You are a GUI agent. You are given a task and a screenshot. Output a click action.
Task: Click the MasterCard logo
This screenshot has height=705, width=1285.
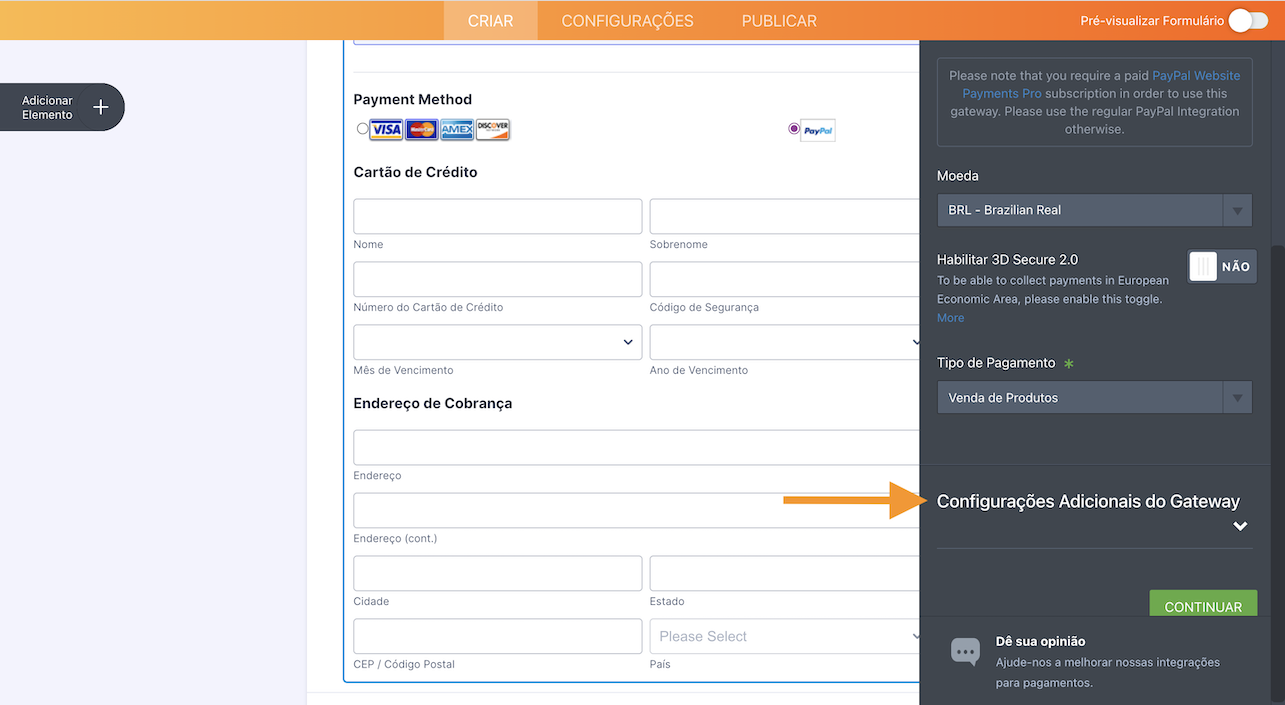422,130
